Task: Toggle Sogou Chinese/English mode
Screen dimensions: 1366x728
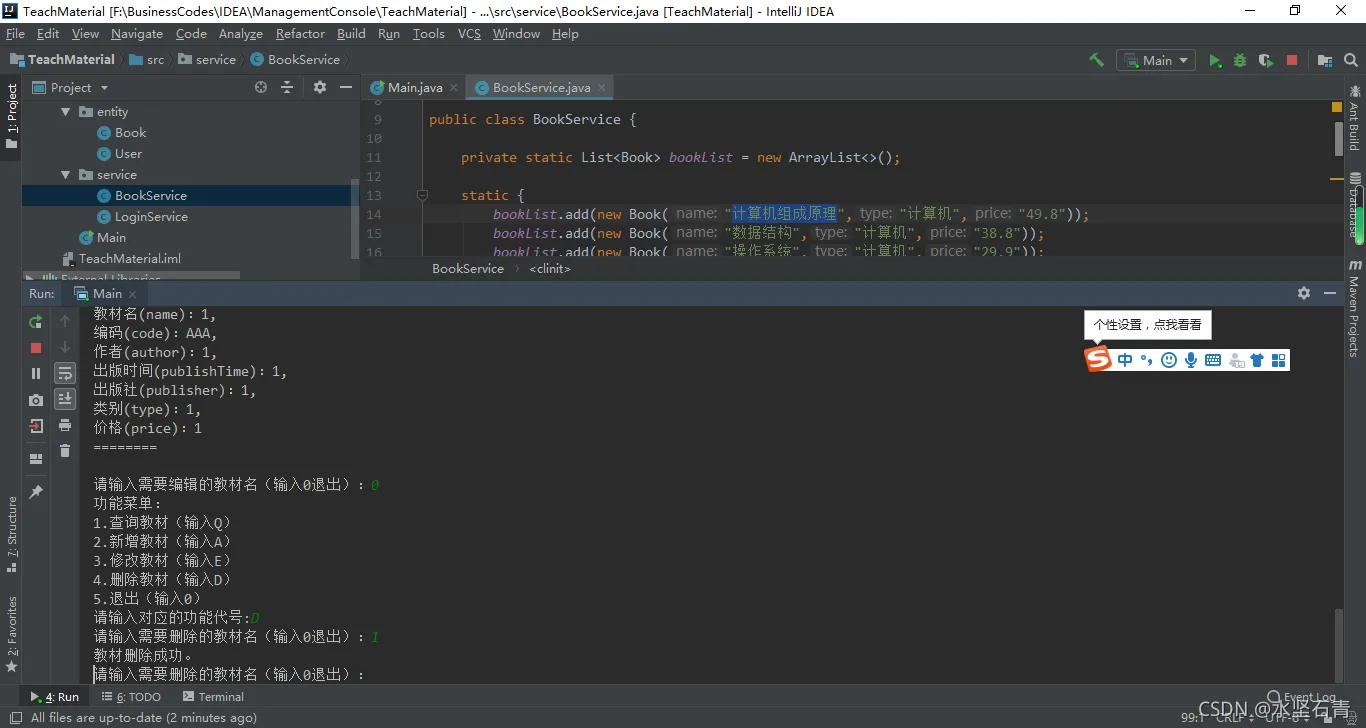Action: 1125,360
